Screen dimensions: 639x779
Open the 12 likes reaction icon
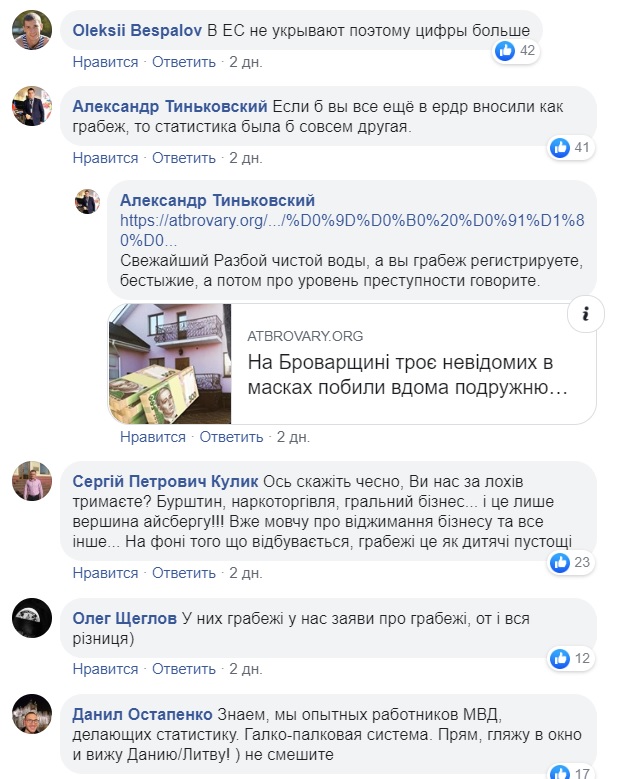559,659
